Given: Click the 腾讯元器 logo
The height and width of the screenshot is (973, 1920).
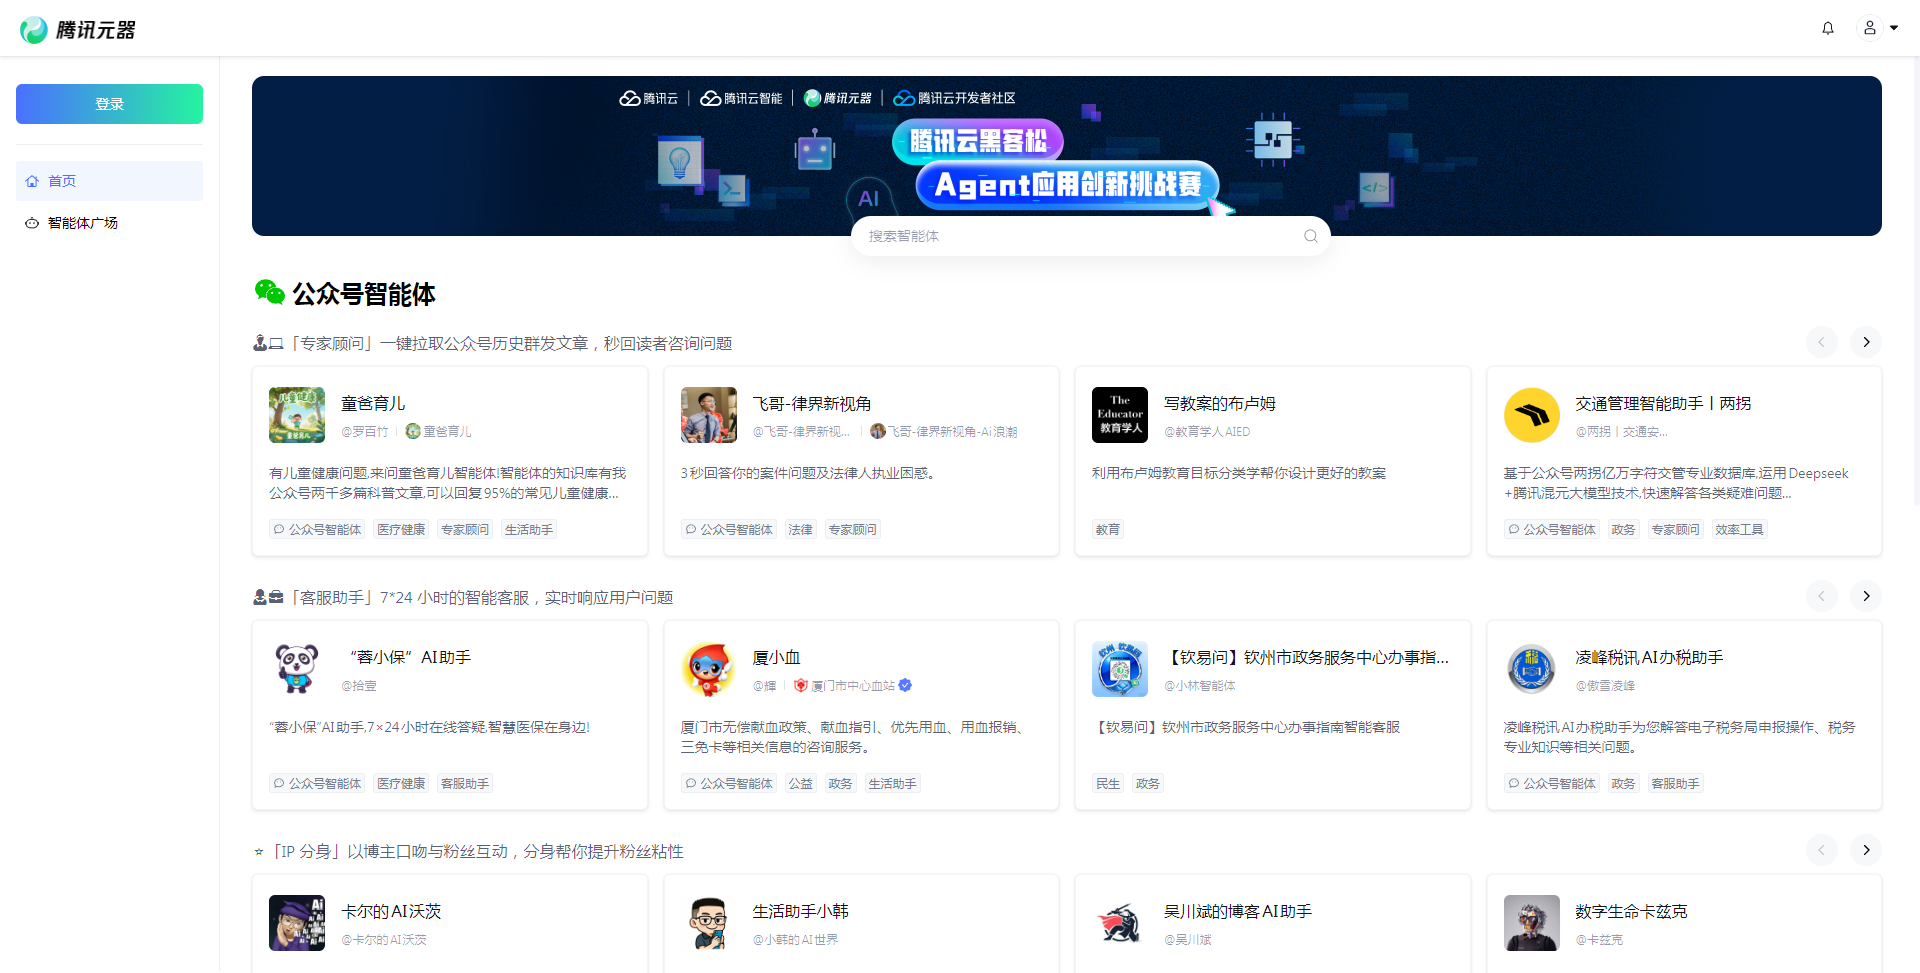Looking at the screenshot, I should click(78, 28).
